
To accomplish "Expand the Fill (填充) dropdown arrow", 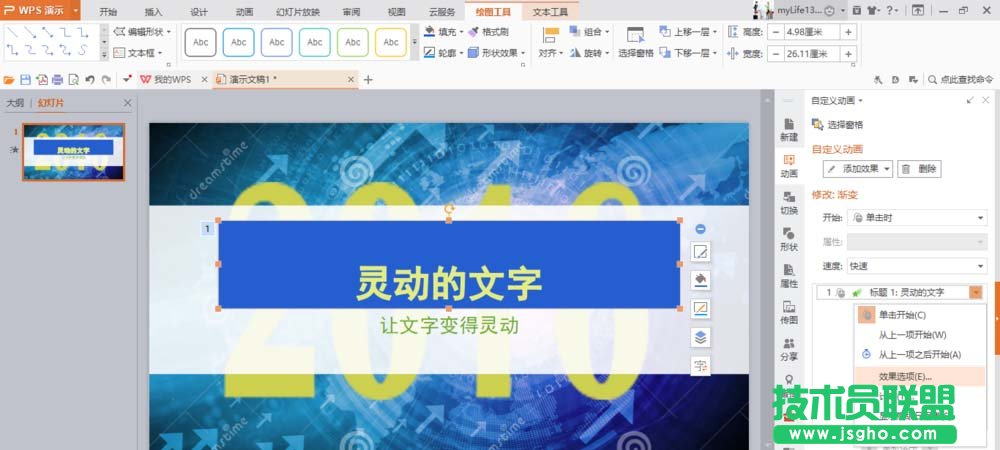I will [x=460, y=31].
